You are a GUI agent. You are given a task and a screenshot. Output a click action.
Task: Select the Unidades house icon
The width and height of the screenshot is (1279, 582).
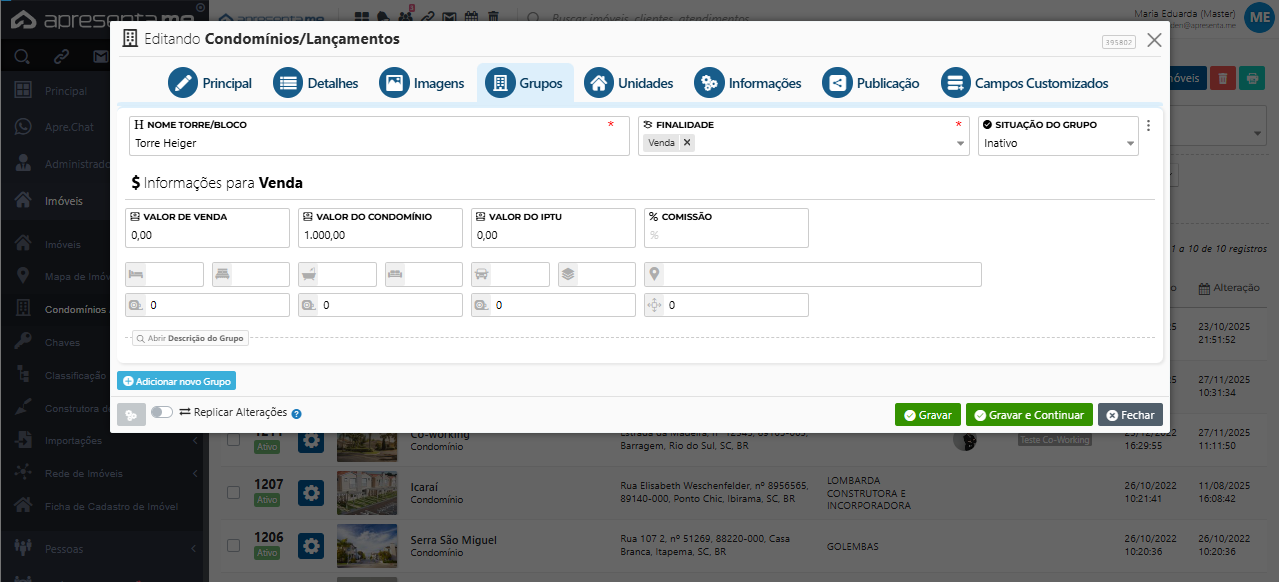[x=599, y=83]
